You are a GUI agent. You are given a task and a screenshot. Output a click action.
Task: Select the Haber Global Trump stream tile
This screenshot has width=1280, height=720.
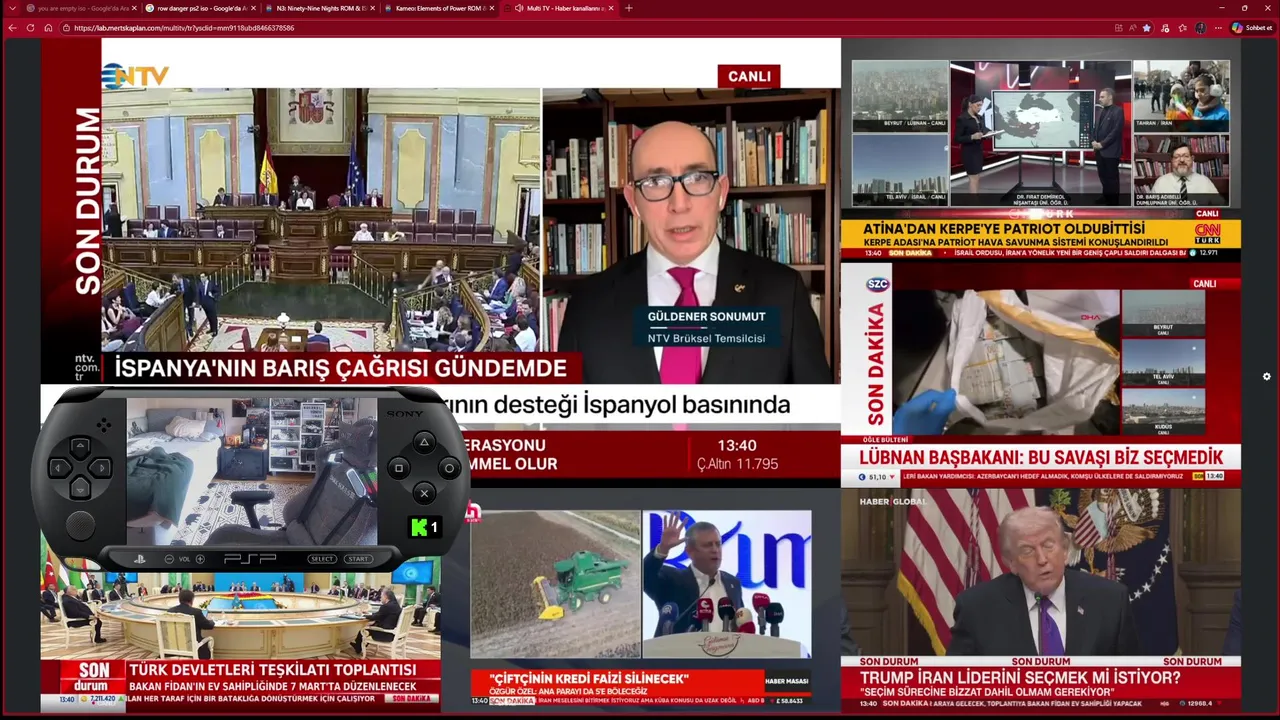(x=1041, y=600)
